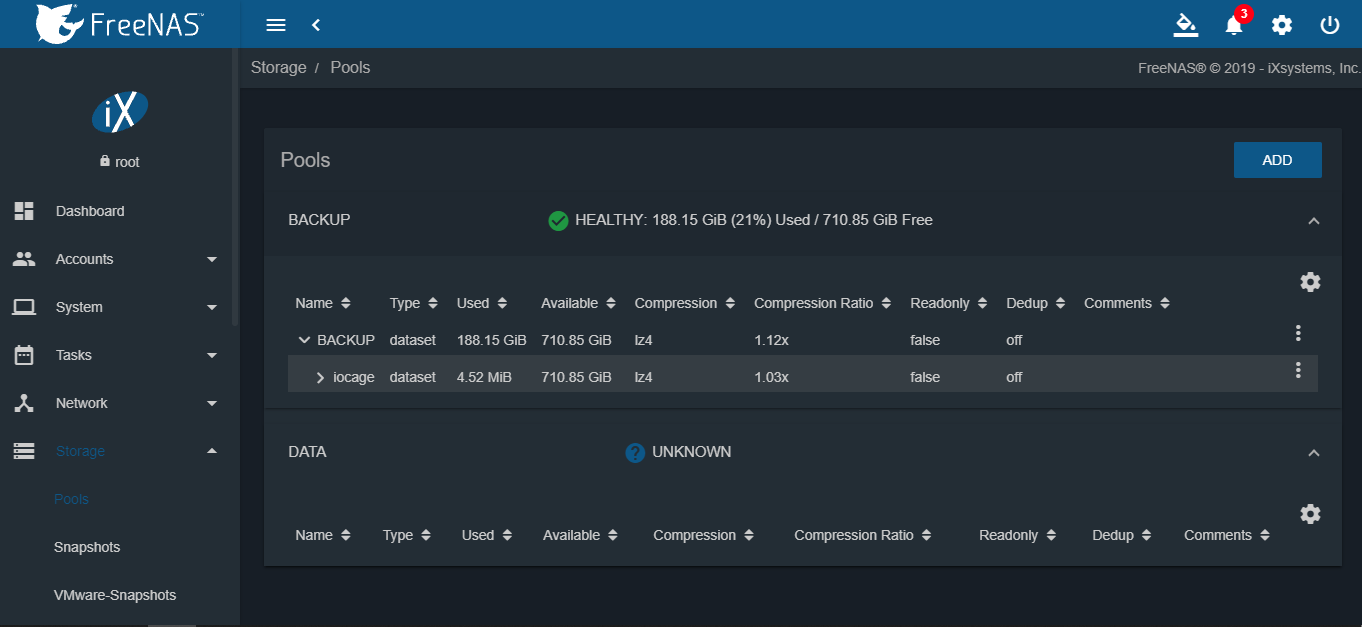Open the top bar settings gear
The height and width of the screenshot is (627, 1362).
tap(1282, 25)
